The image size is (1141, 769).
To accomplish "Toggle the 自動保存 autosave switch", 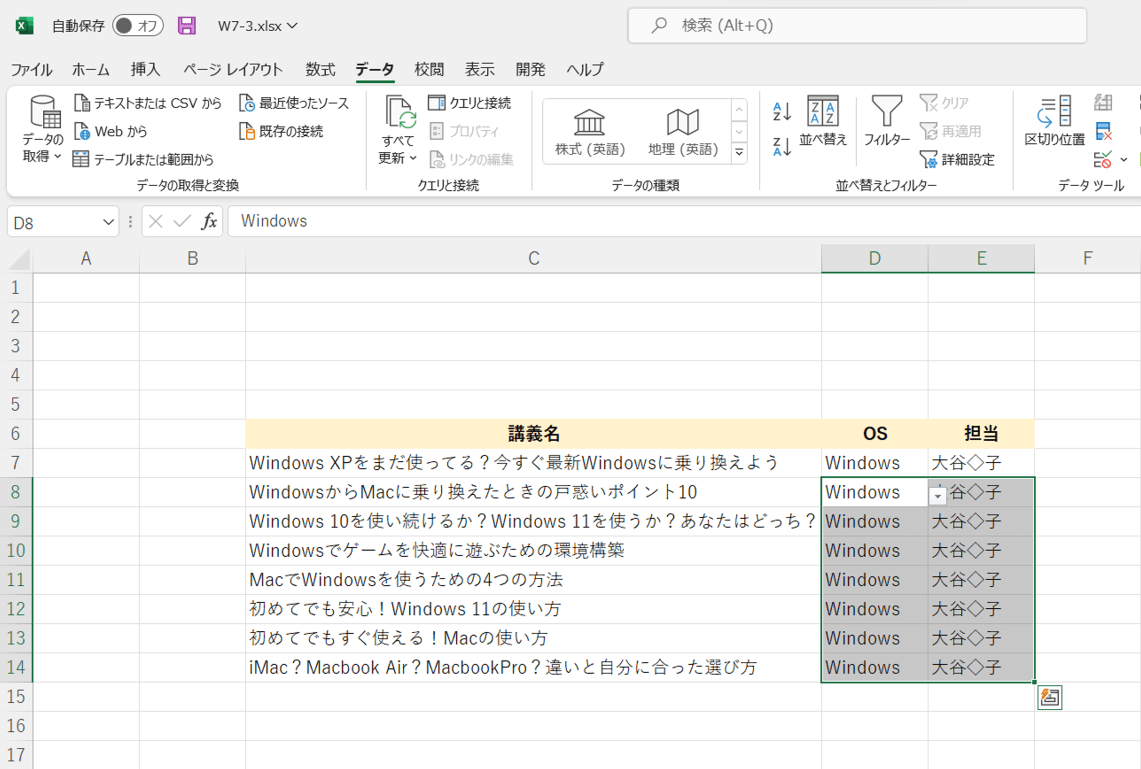I will tap(138, 26).
